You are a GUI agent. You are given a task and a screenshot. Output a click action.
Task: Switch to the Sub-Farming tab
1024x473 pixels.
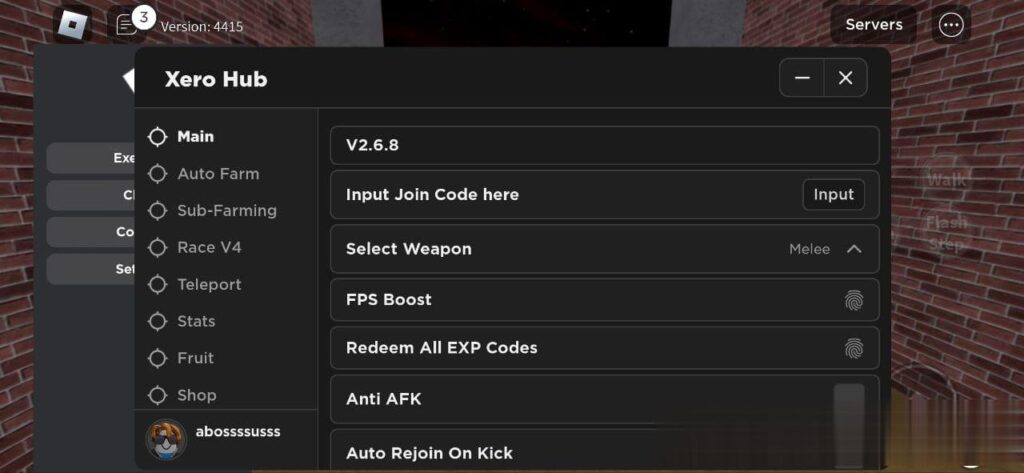tap(226, 211)
